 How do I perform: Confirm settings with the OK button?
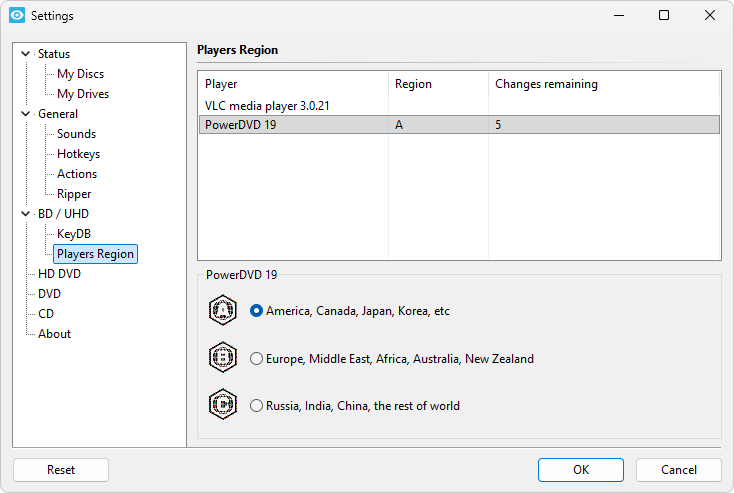[580, 470]
